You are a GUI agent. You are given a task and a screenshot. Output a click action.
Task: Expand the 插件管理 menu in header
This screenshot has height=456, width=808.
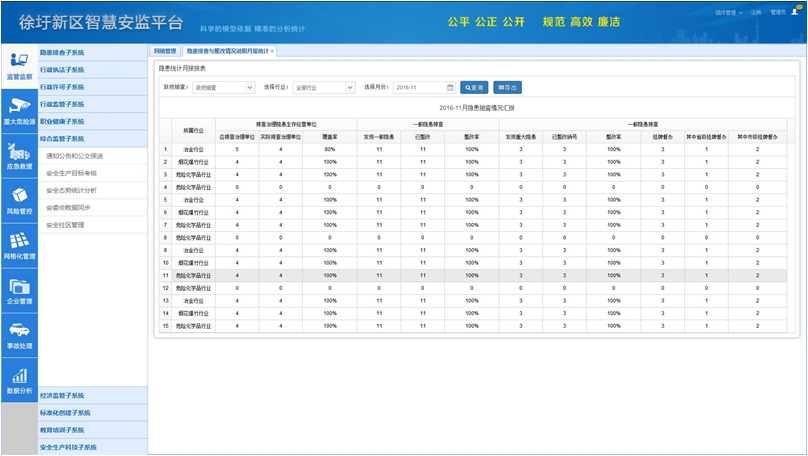click(x=728, y=13)
